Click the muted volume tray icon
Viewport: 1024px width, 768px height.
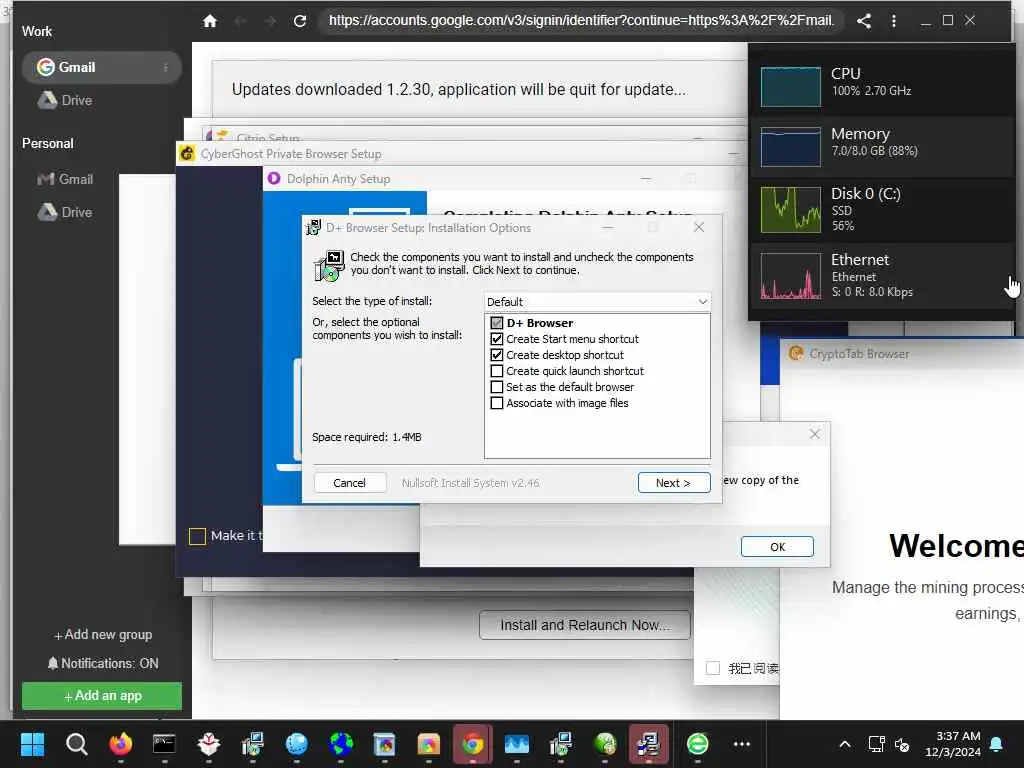pos(902,744)
